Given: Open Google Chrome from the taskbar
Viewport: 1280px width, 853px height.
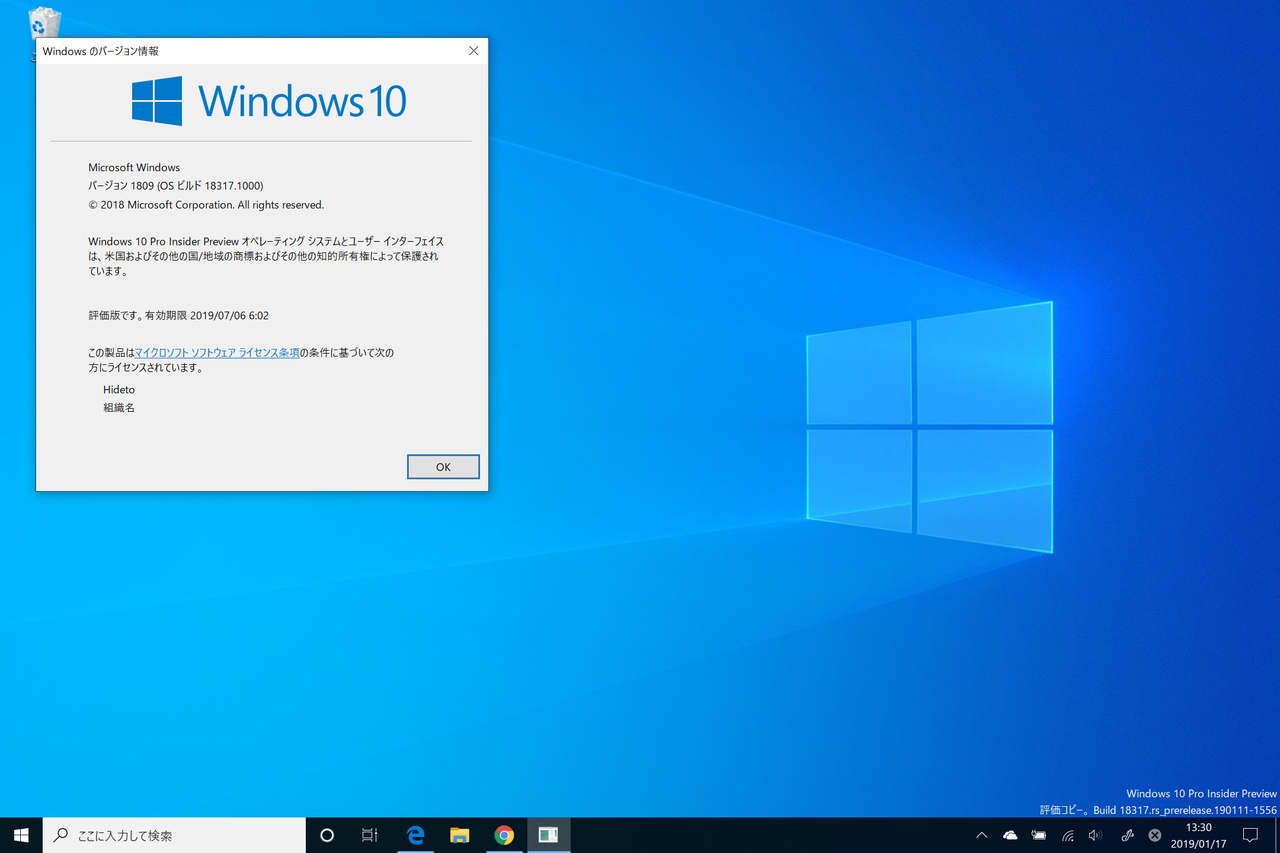Looking at the screenshot, I should tap(504, 835).
